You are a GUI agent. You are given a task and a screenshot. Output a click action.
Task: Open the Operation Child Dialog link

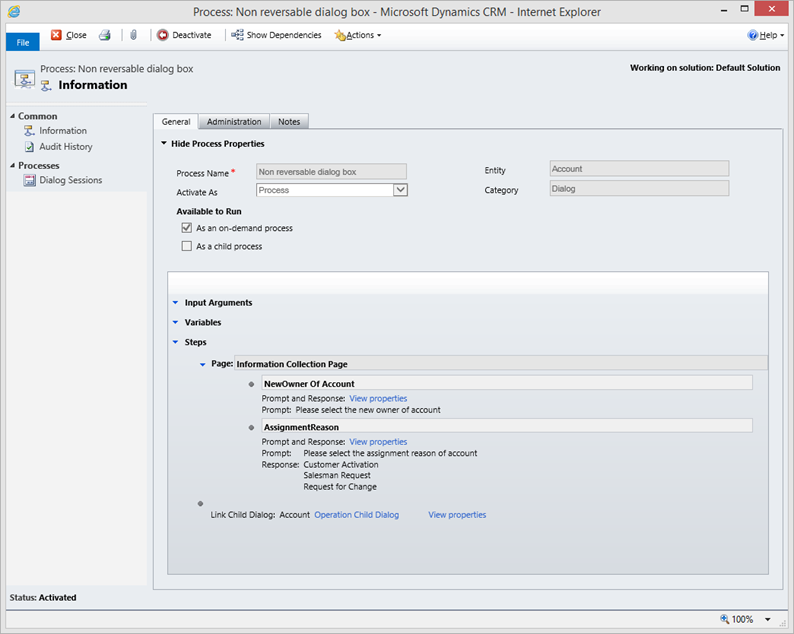(356, 514)
